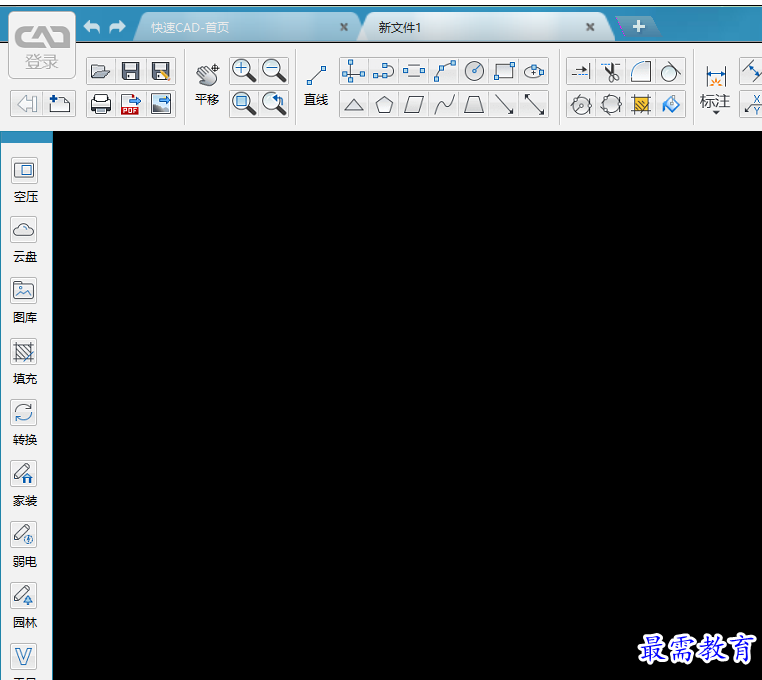Close the 新文件1 tab
762x680 pixels.
[590, 27]
